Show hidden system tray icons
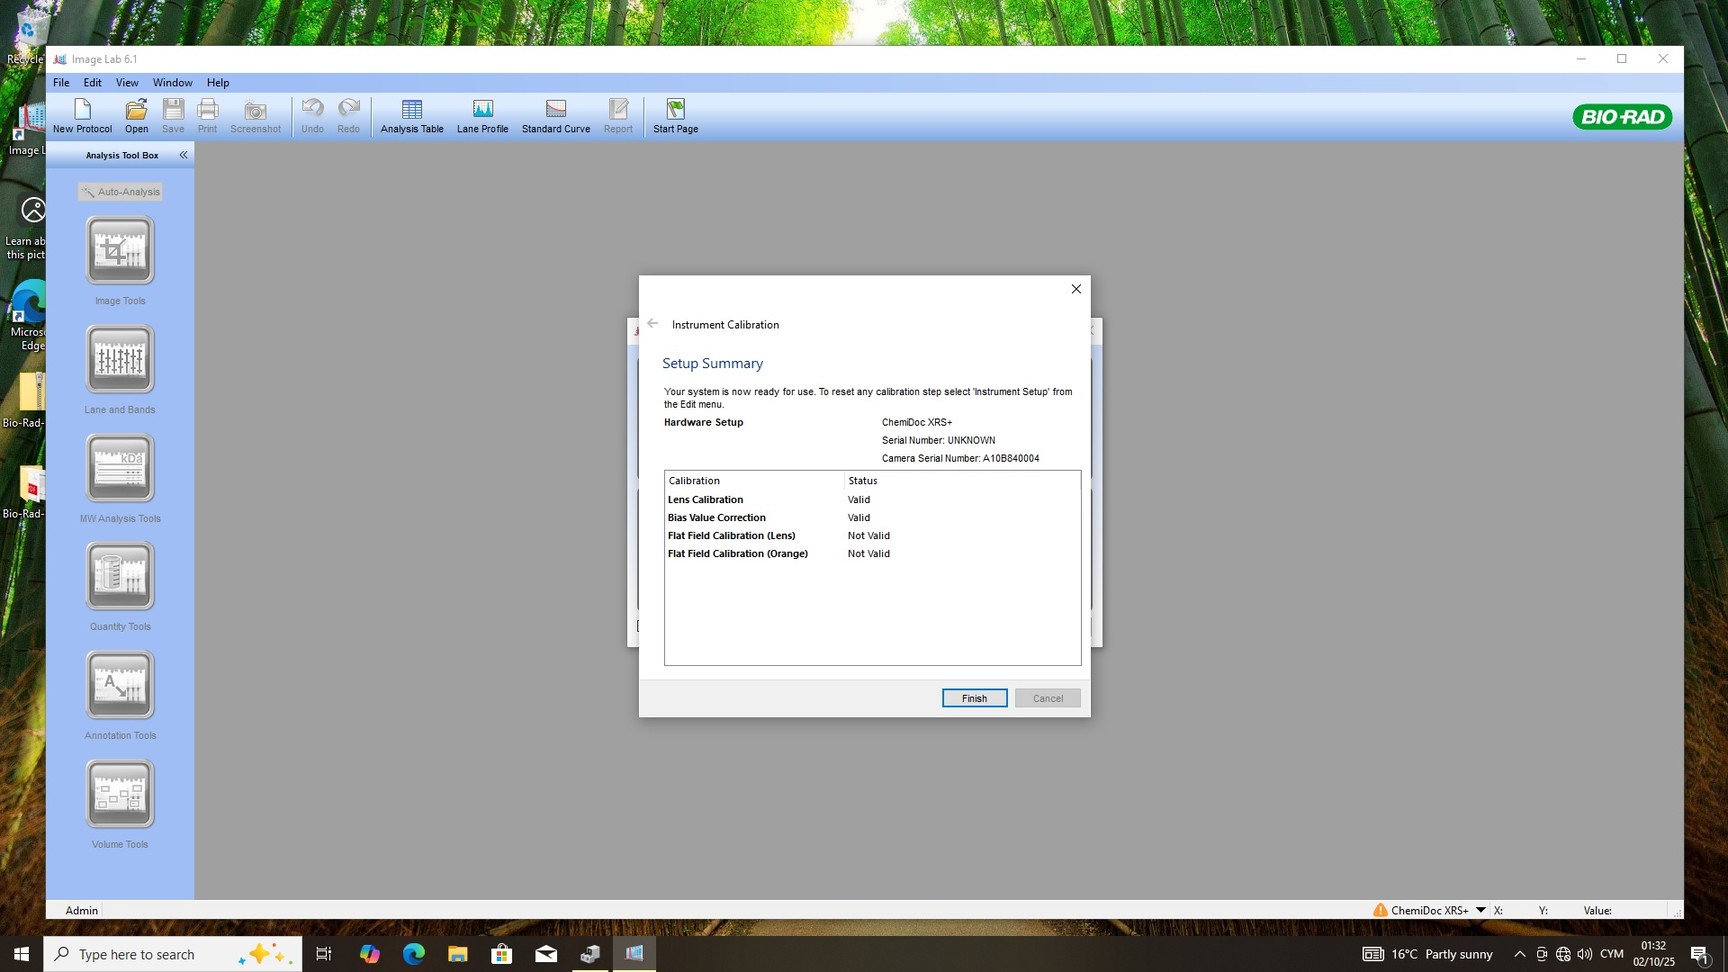1728x972 pixels. pos(1519,954)
